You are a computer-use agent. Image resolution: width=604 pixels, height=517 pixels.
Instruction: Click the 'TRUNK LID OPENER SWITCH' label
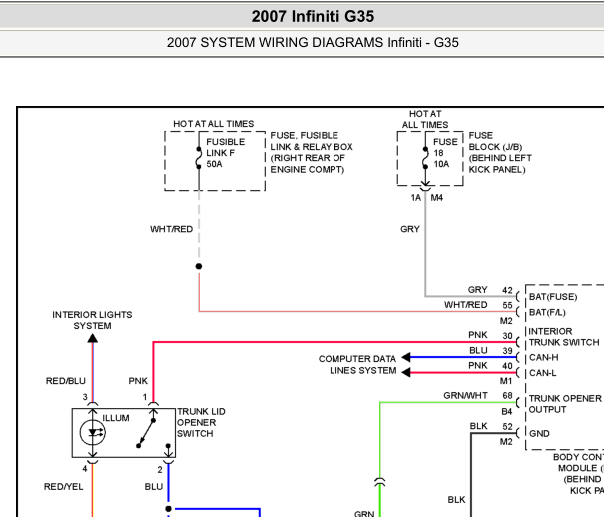201,423
